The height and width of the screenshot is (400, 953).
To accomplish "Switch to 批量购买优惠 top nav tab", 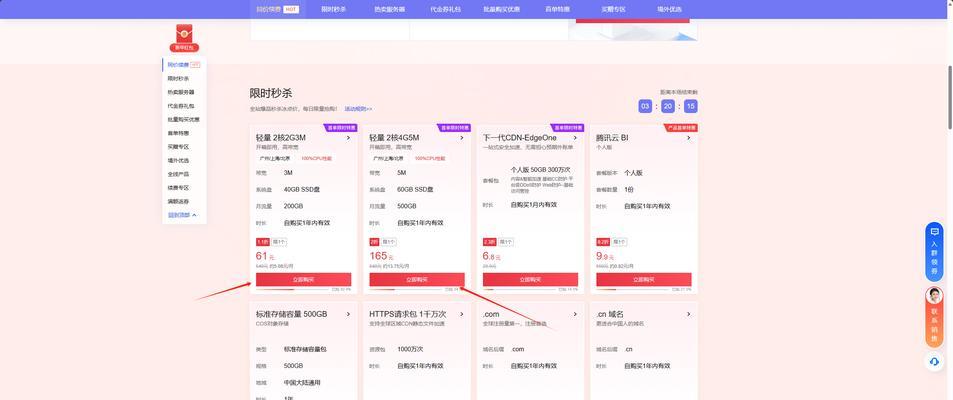I will 501,9.
